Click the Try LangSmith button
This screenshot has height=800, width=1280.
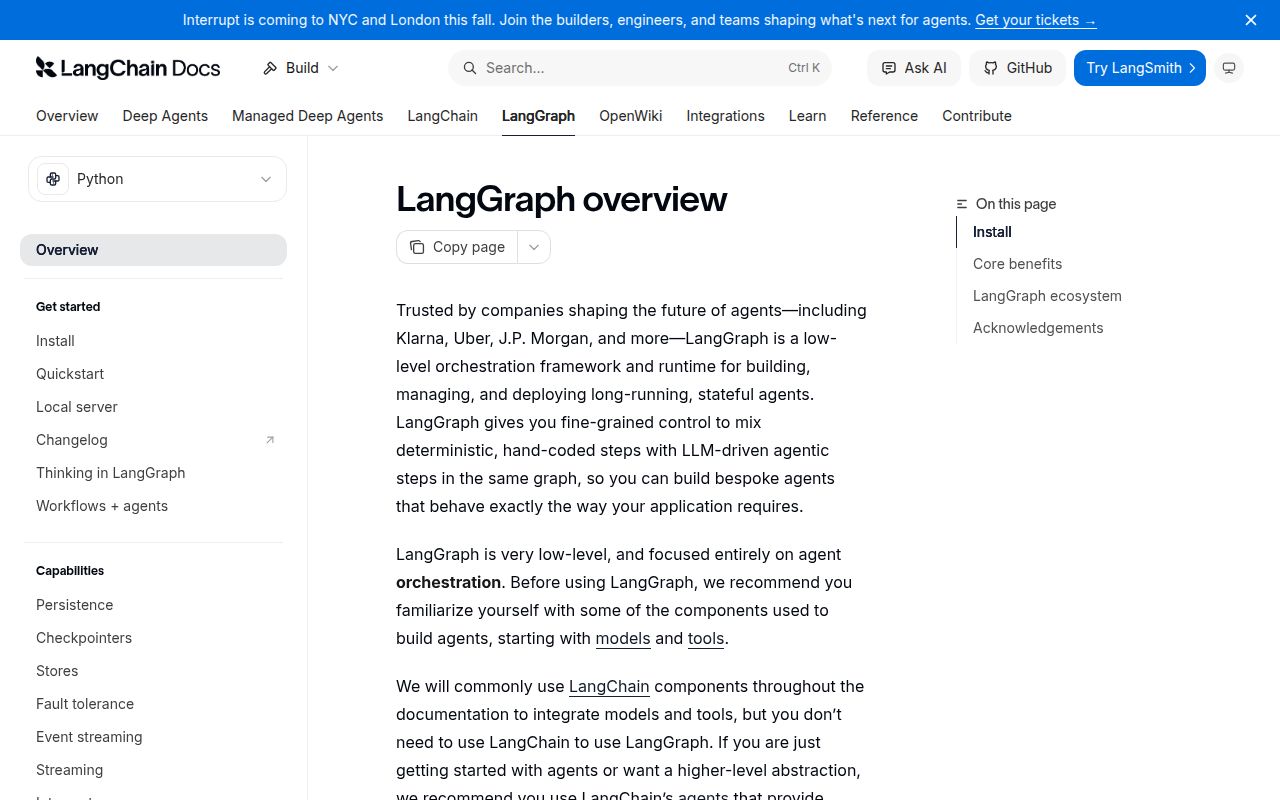[x=1140, y=68]
